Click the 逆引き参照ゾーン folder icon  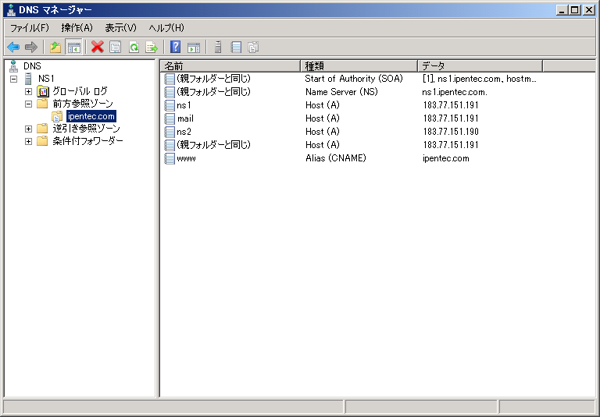pyautogui.click(x=42, y=129)
